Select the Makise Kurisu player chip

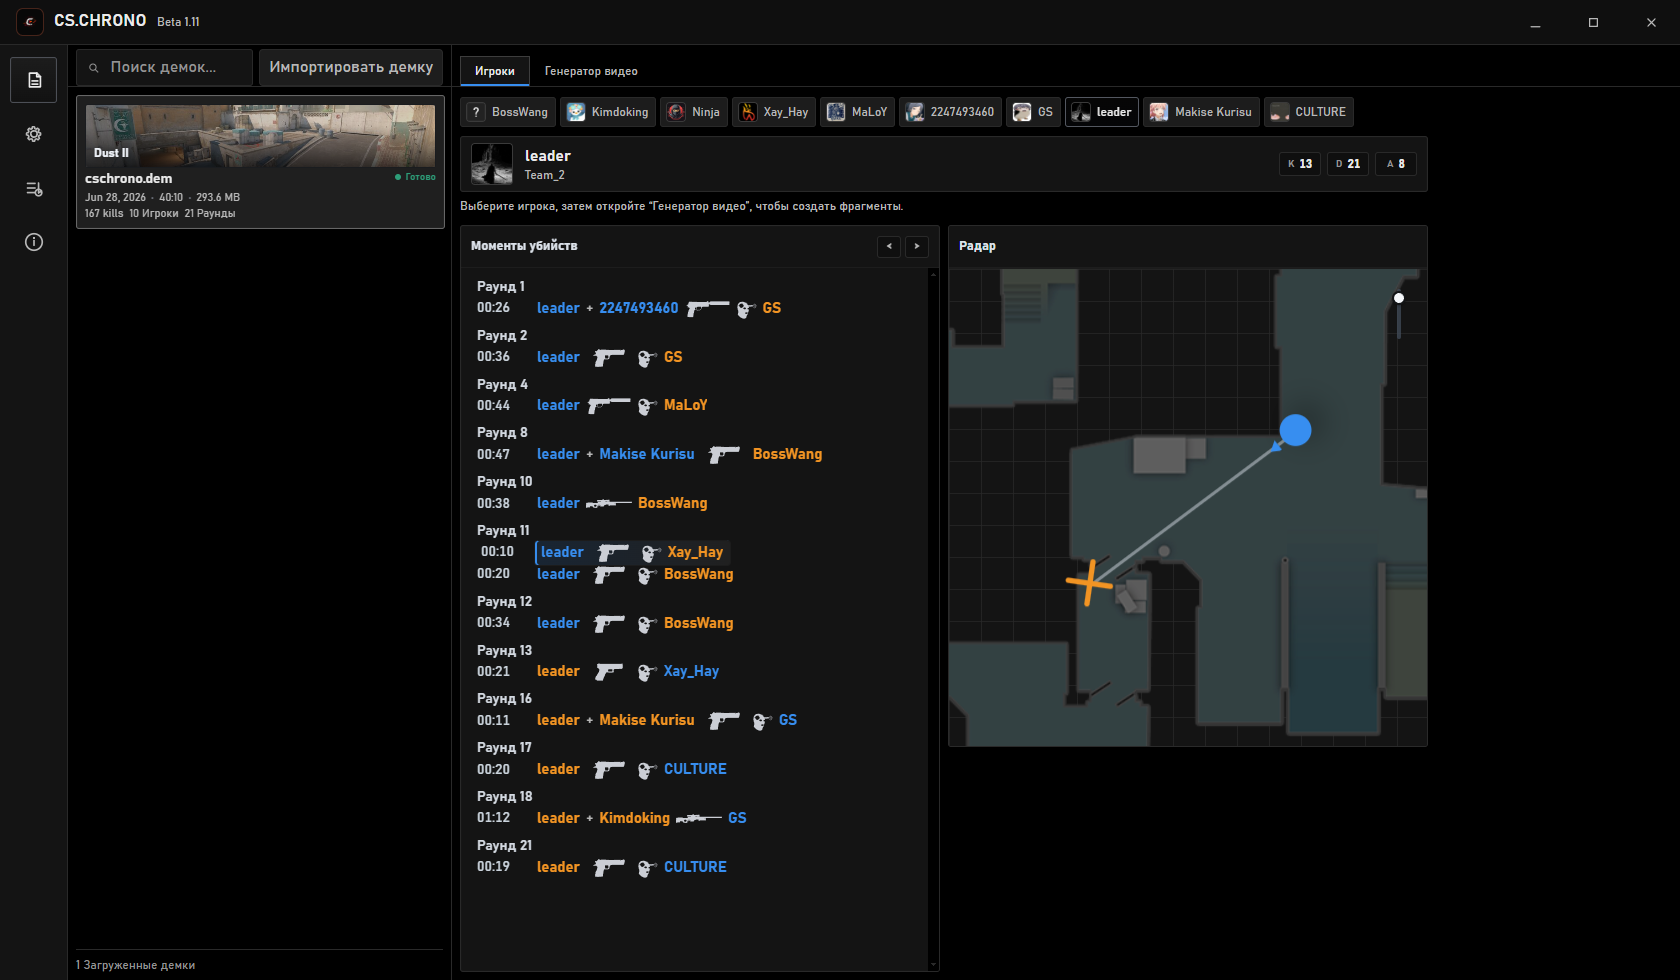pyautogui.click(x=1201, y=112)
